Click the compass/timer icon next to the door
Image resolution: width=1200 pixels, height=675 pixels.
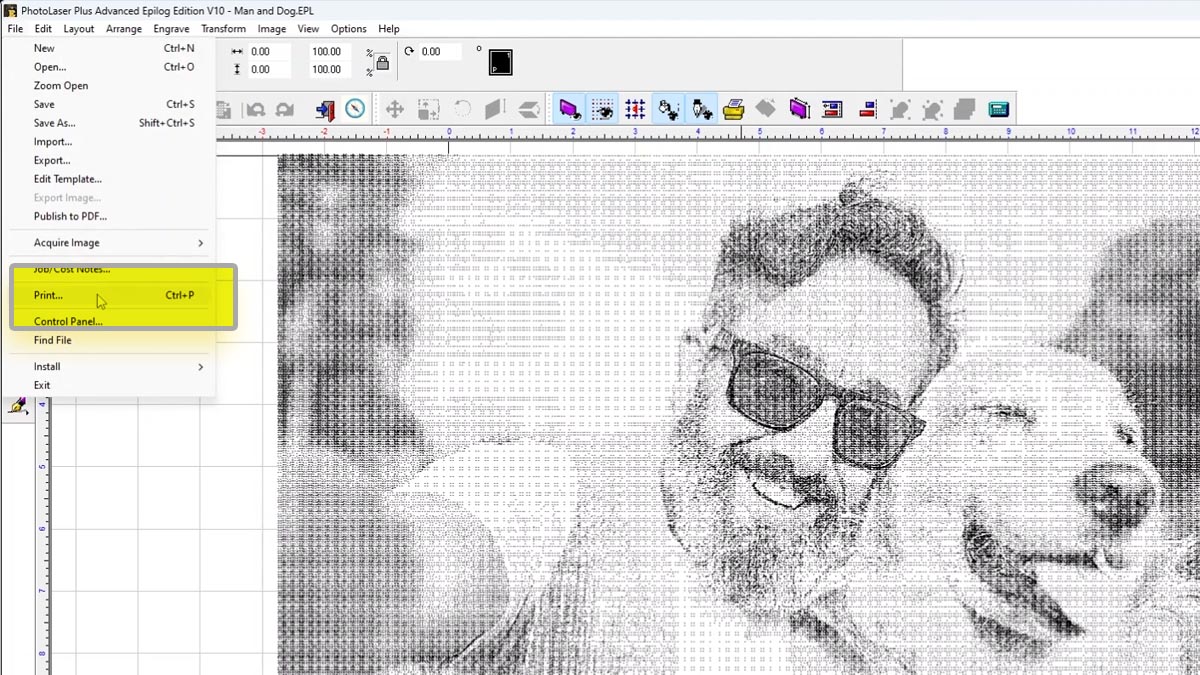click(x=354, y=109)
